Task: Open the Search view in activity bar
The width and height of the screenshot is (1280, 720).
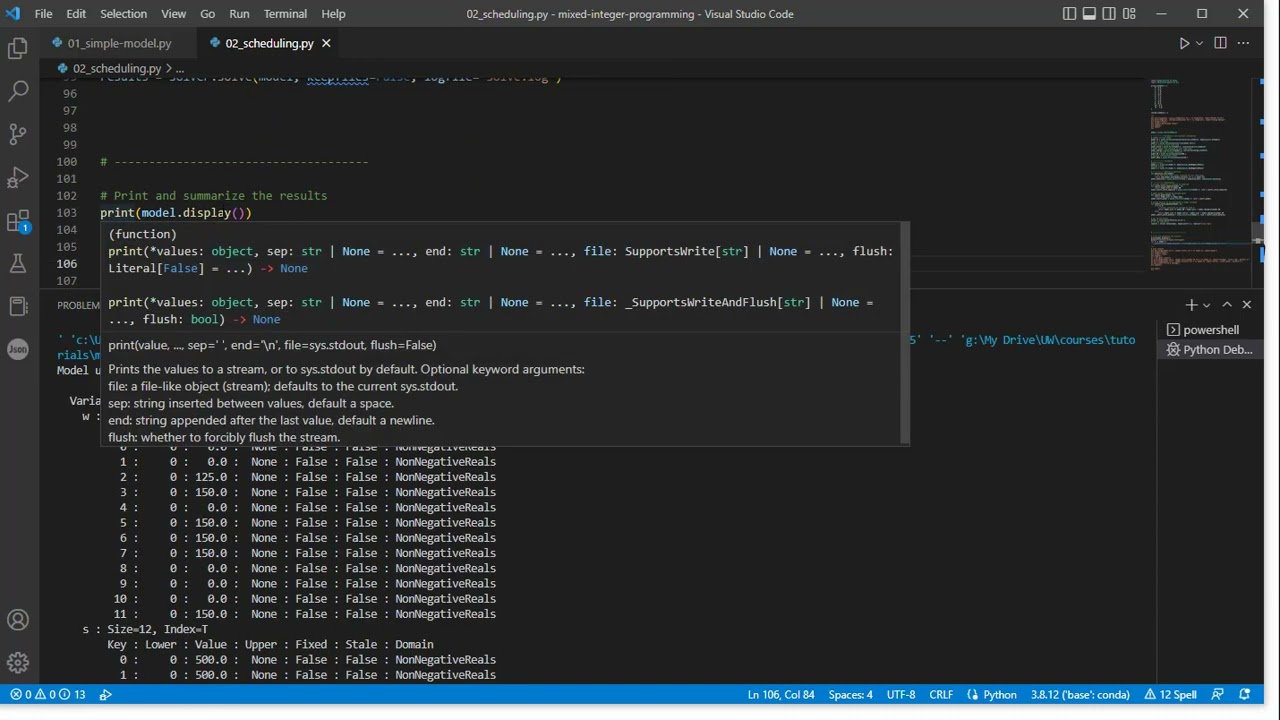Action: 18,91
